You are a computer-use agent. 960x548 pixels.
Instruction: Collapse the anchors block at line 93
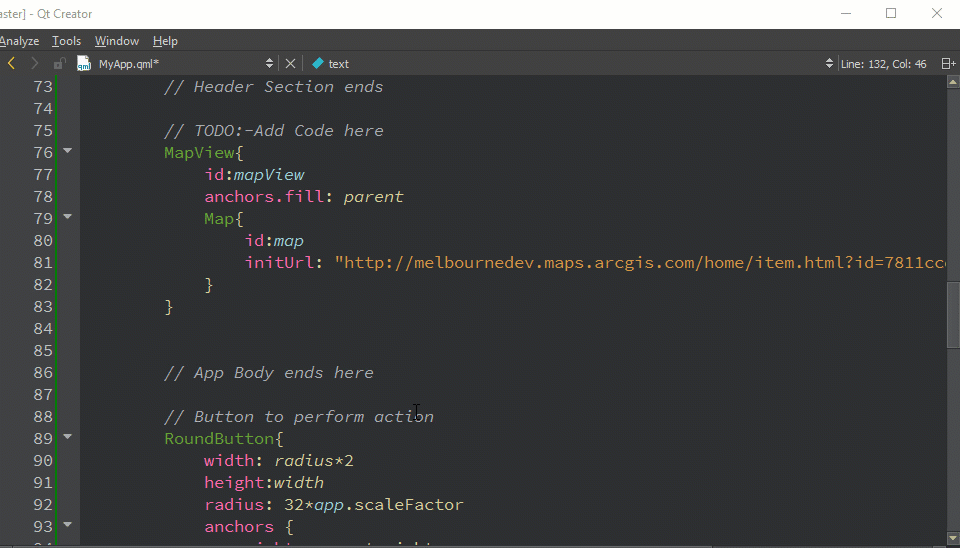[67, 524]
